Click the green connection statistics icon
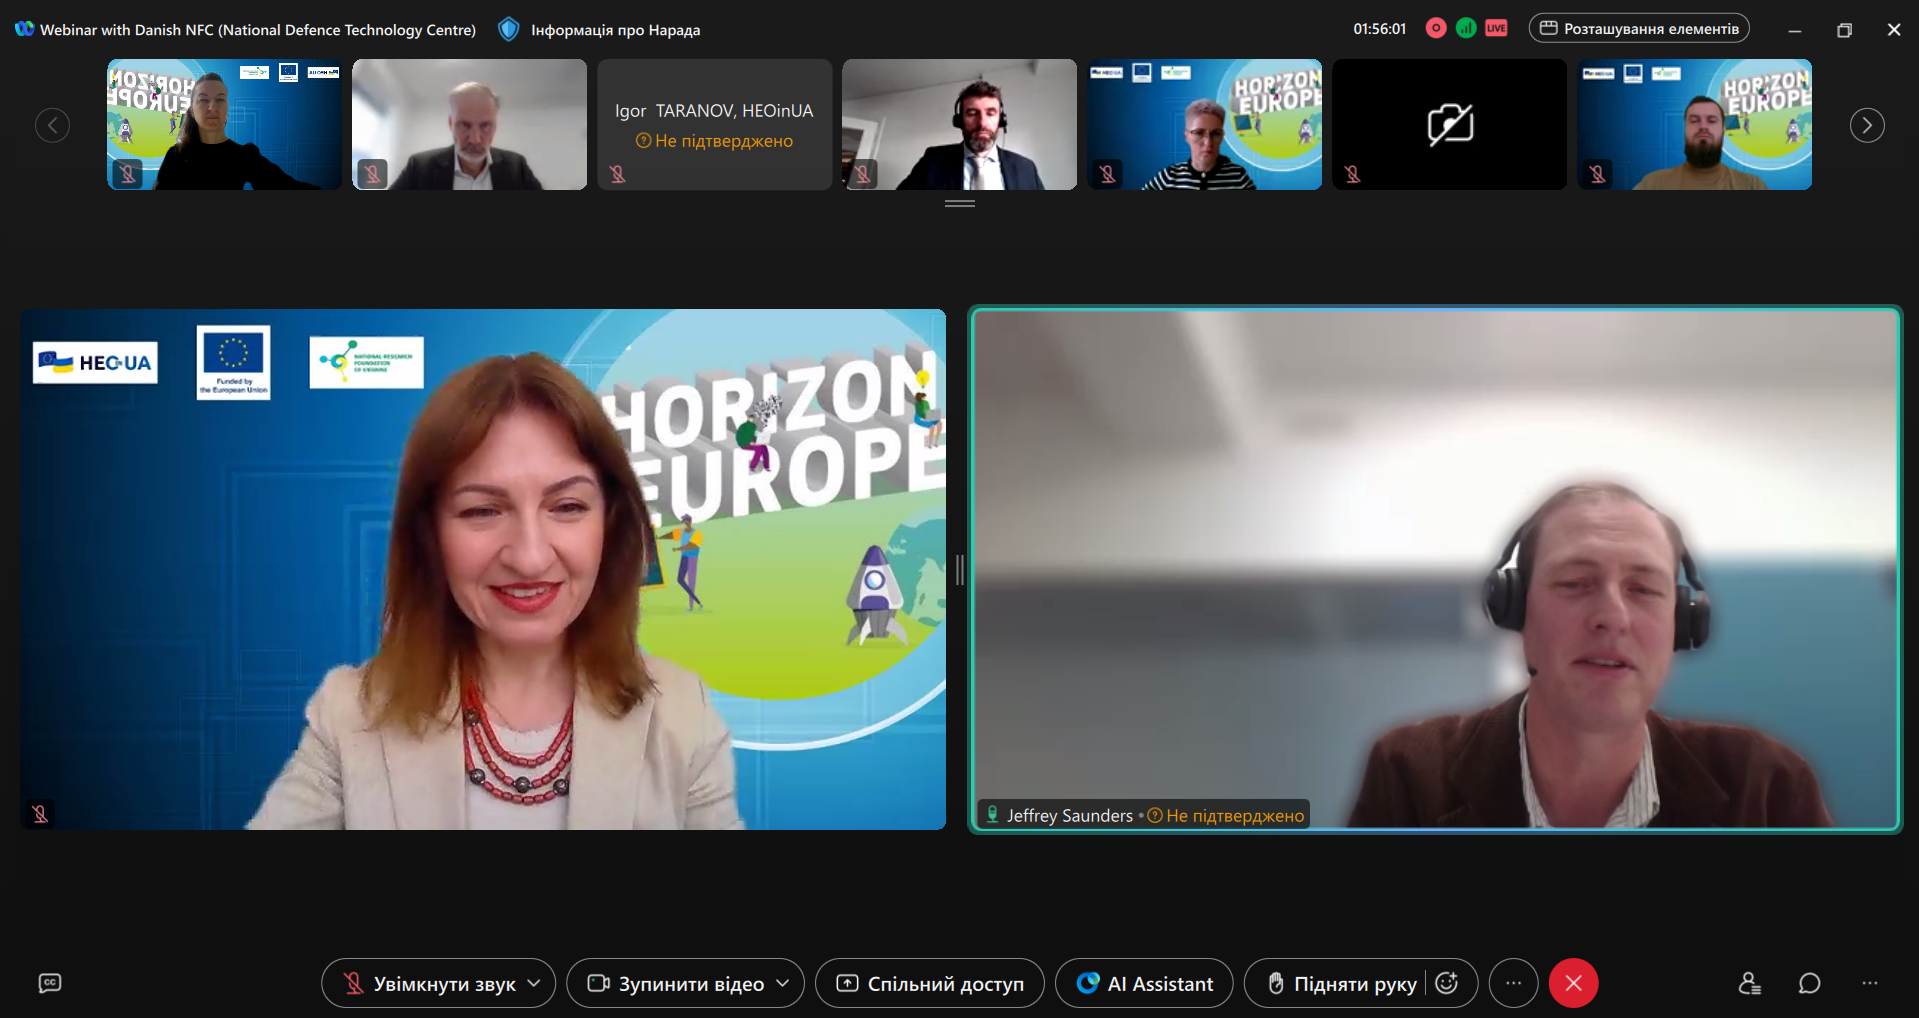The width and height of the screenshot is (1919, 1018). [x=1466, y=29]
